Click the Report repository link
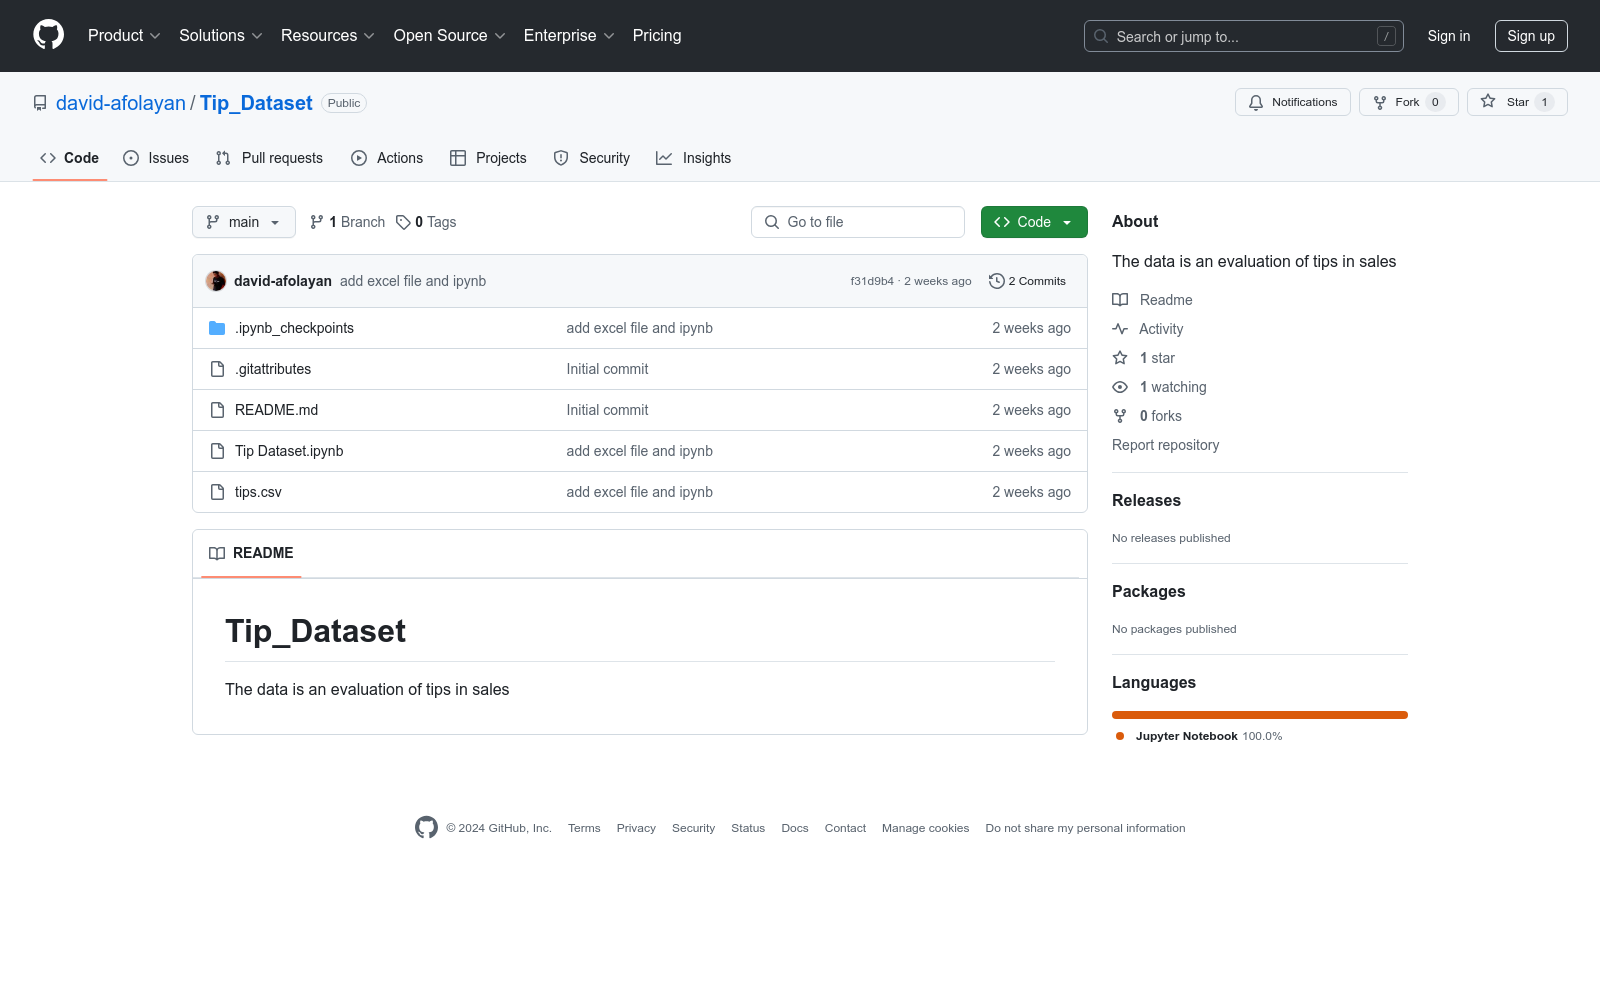 (x=1166, y=445)
